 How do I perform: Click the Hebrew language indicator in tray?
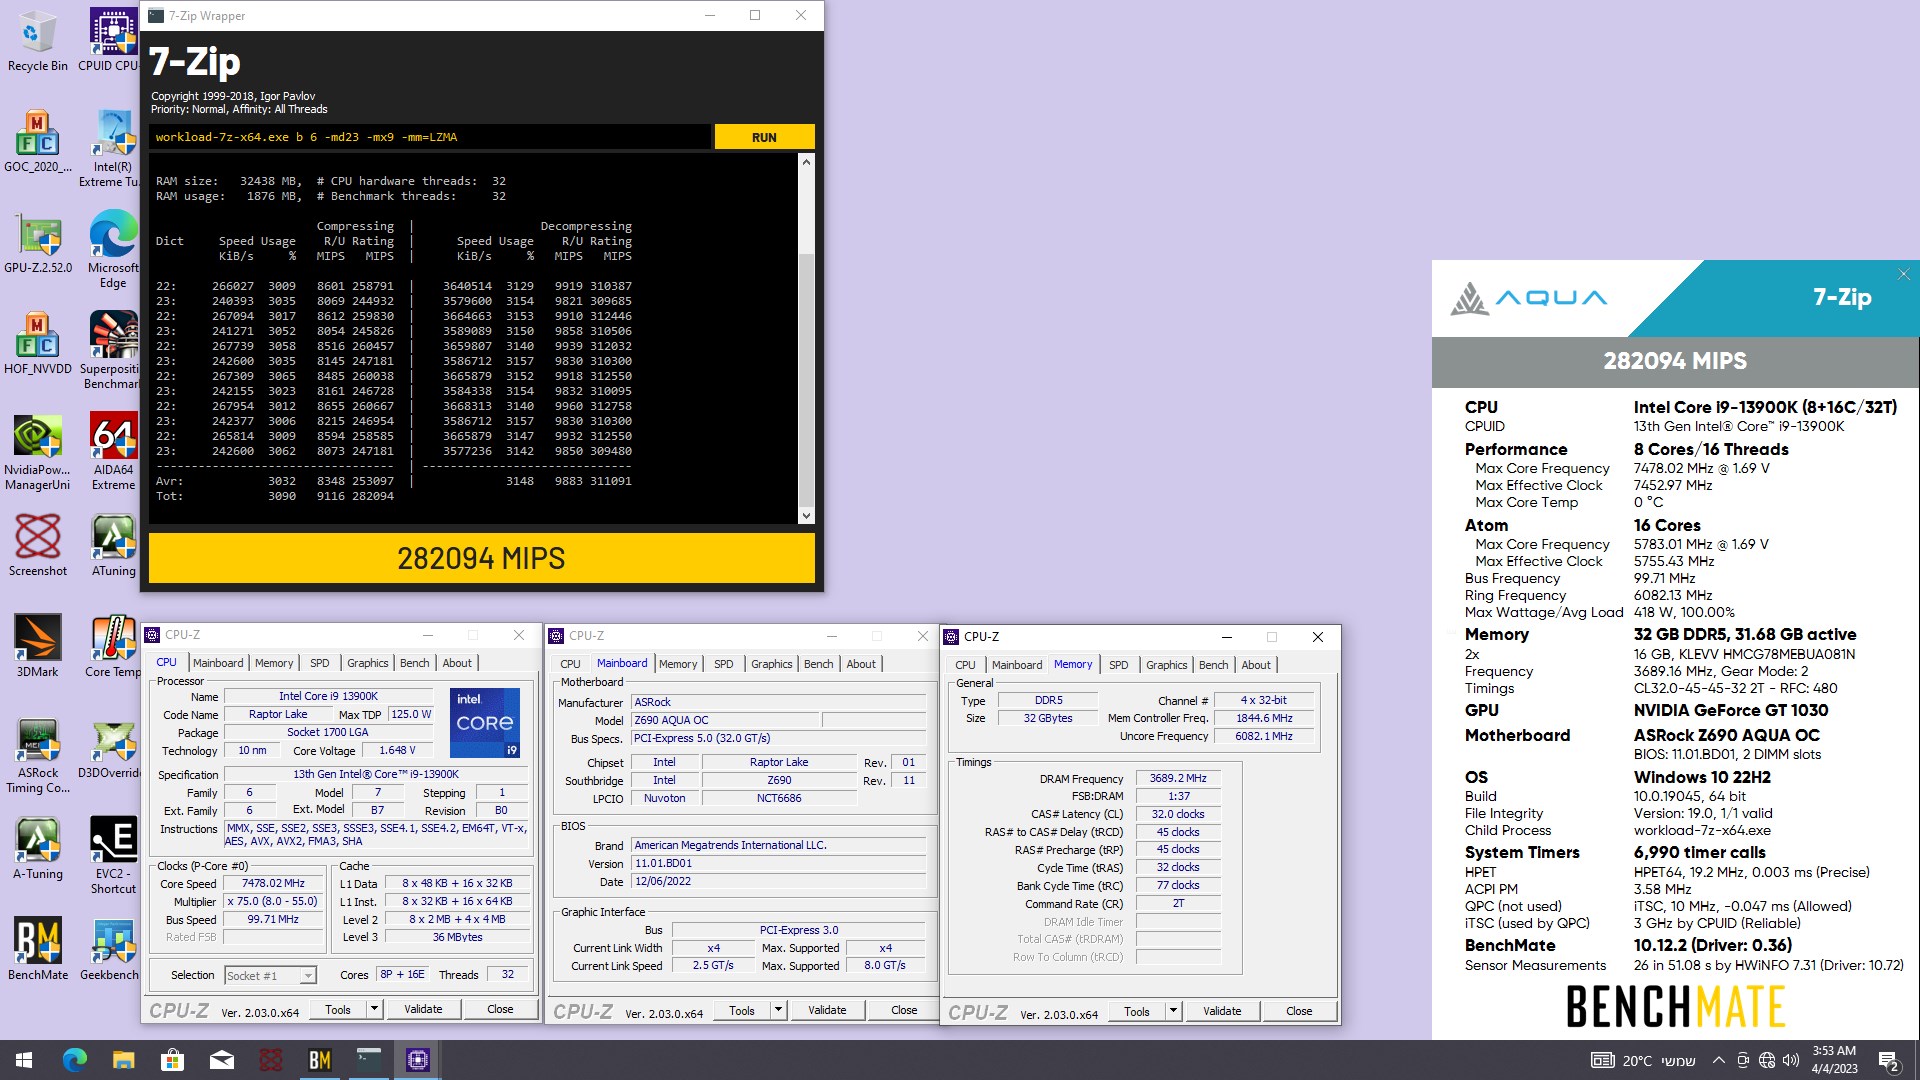(1678, 1061)
